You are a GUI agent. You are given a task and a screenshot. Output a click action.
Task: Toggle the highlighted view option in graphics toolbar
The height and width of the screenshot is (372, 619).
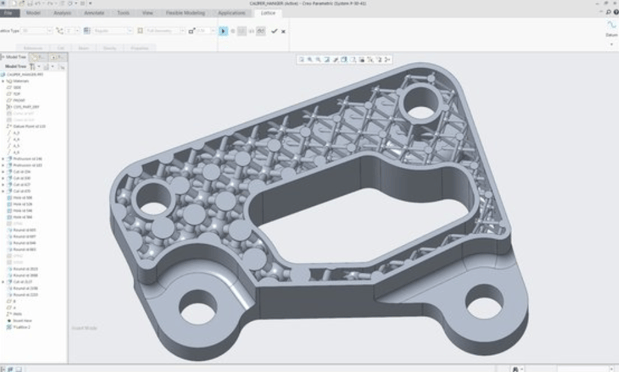pos(344,60)
